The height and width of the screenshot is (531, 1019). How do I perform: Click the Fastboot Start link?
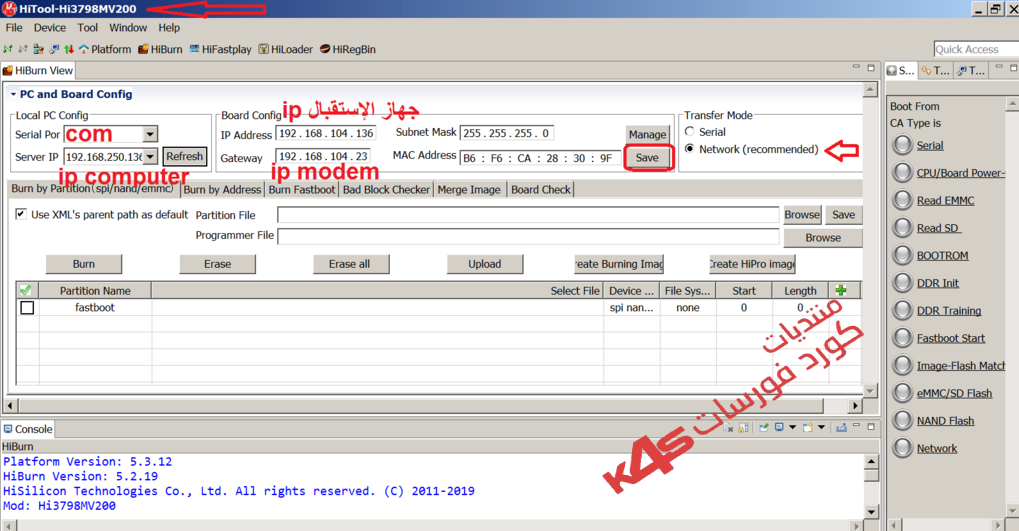coord(950,338)
